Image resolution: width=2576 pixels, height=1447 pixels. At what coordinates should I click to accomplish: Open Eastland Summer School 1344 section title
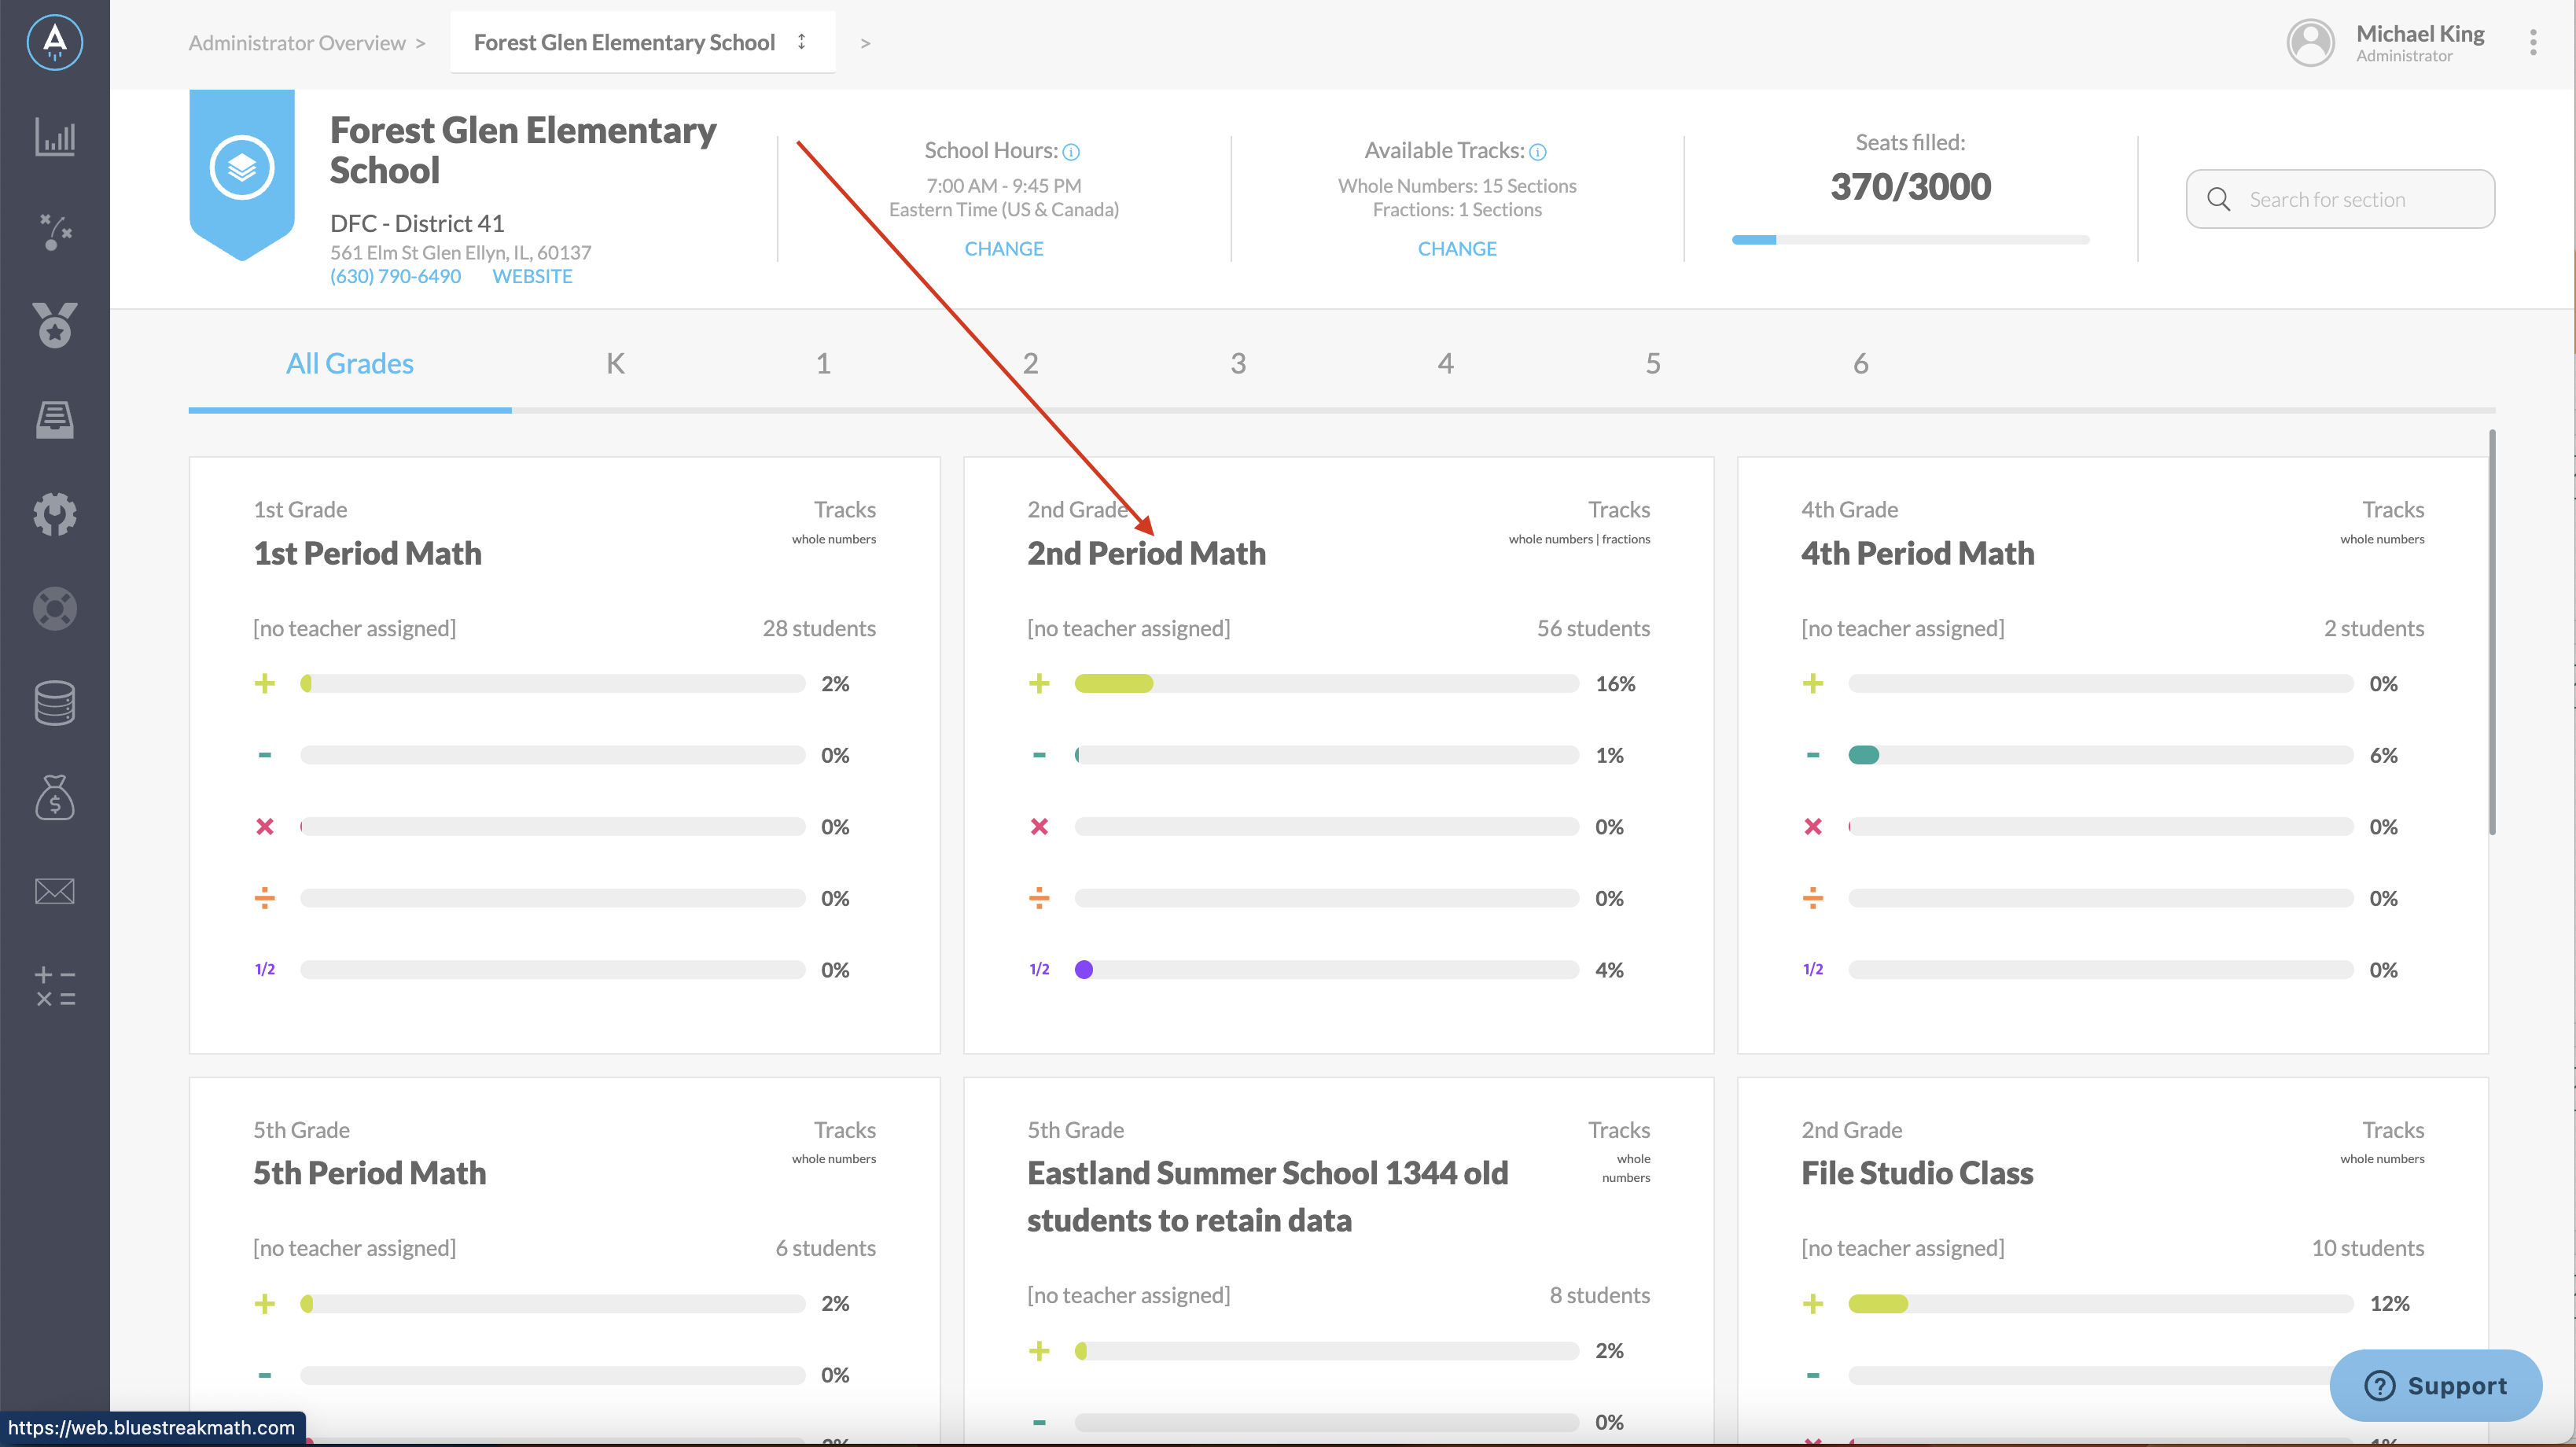(x=1267, y=1196)
